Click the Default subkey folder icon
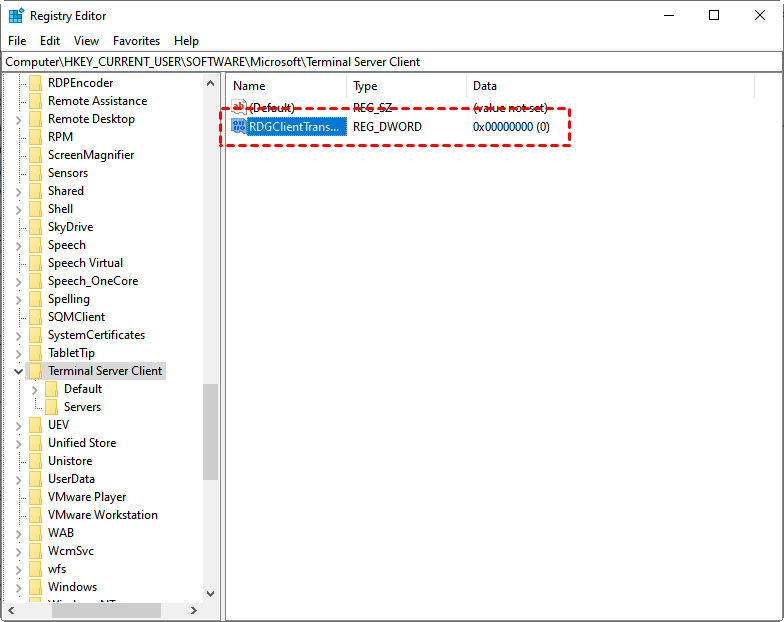The height and width of the screenshot is (622, 784). coord(52,389)
